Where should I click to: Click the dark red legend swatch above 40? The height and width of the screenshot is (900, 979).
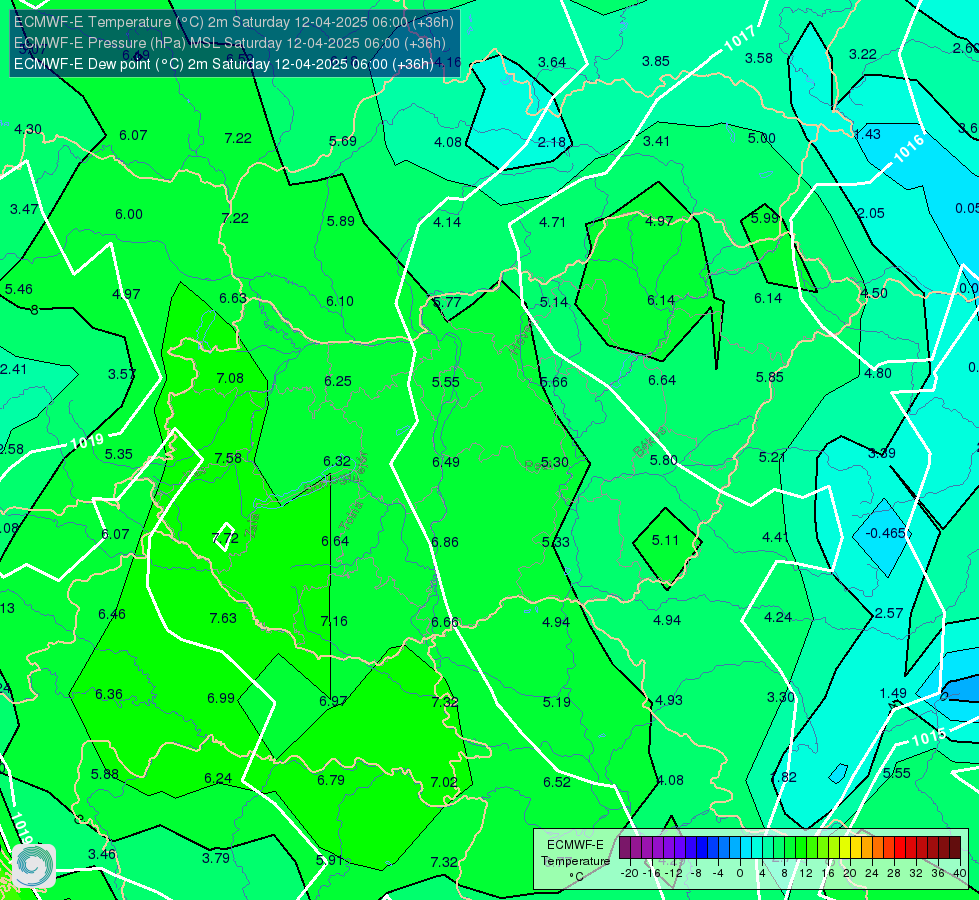click(x=955, y=848)
